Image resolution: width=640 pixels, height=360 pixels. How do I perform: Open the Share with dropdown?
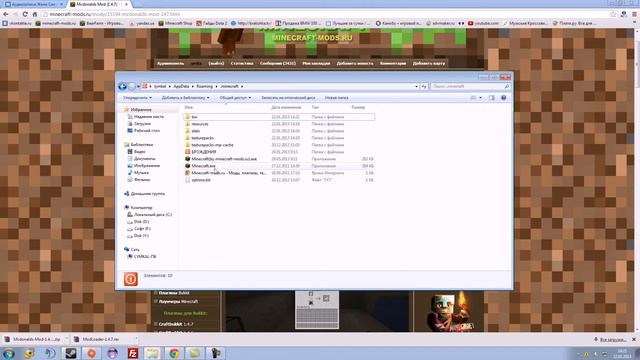click(235, 98)
